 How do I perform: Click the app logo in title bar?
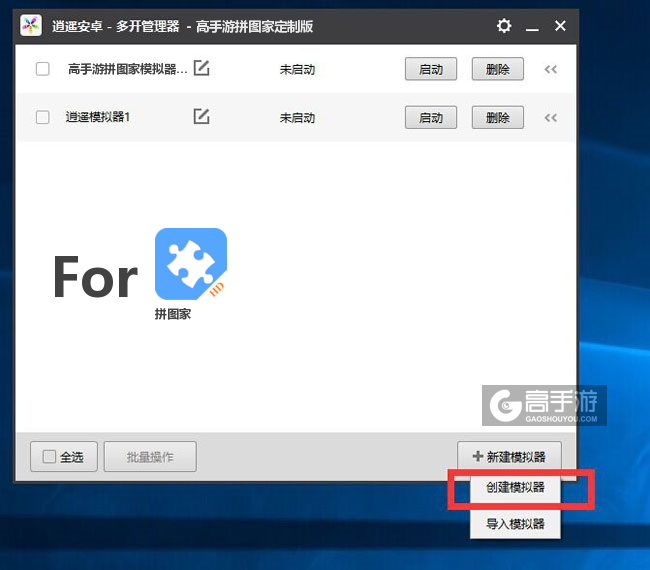[x=31, y=25]
